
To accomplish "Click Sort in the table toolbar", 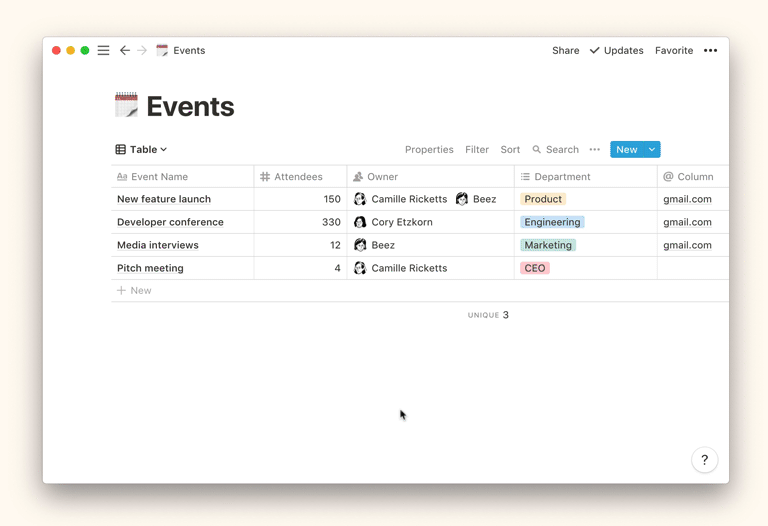I will pyautogui.click(x=510, y=150).
